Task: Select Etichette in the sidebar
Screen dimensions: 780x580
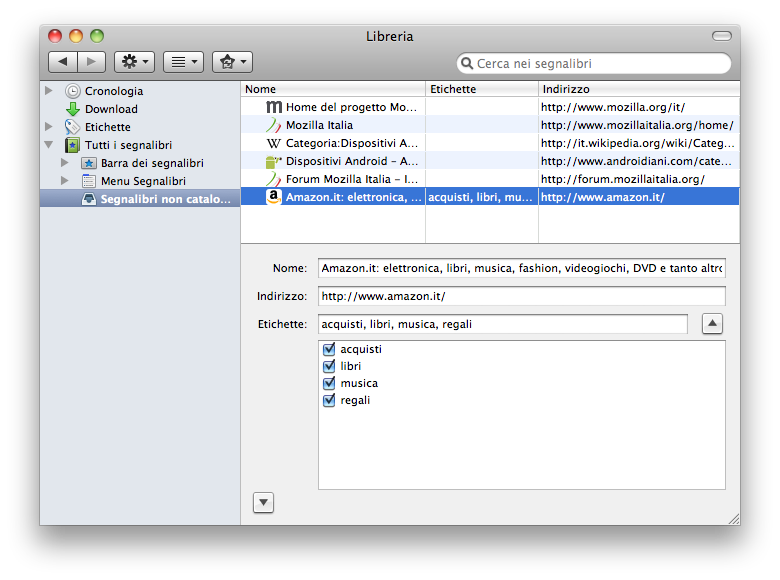Action: point(107,127)
